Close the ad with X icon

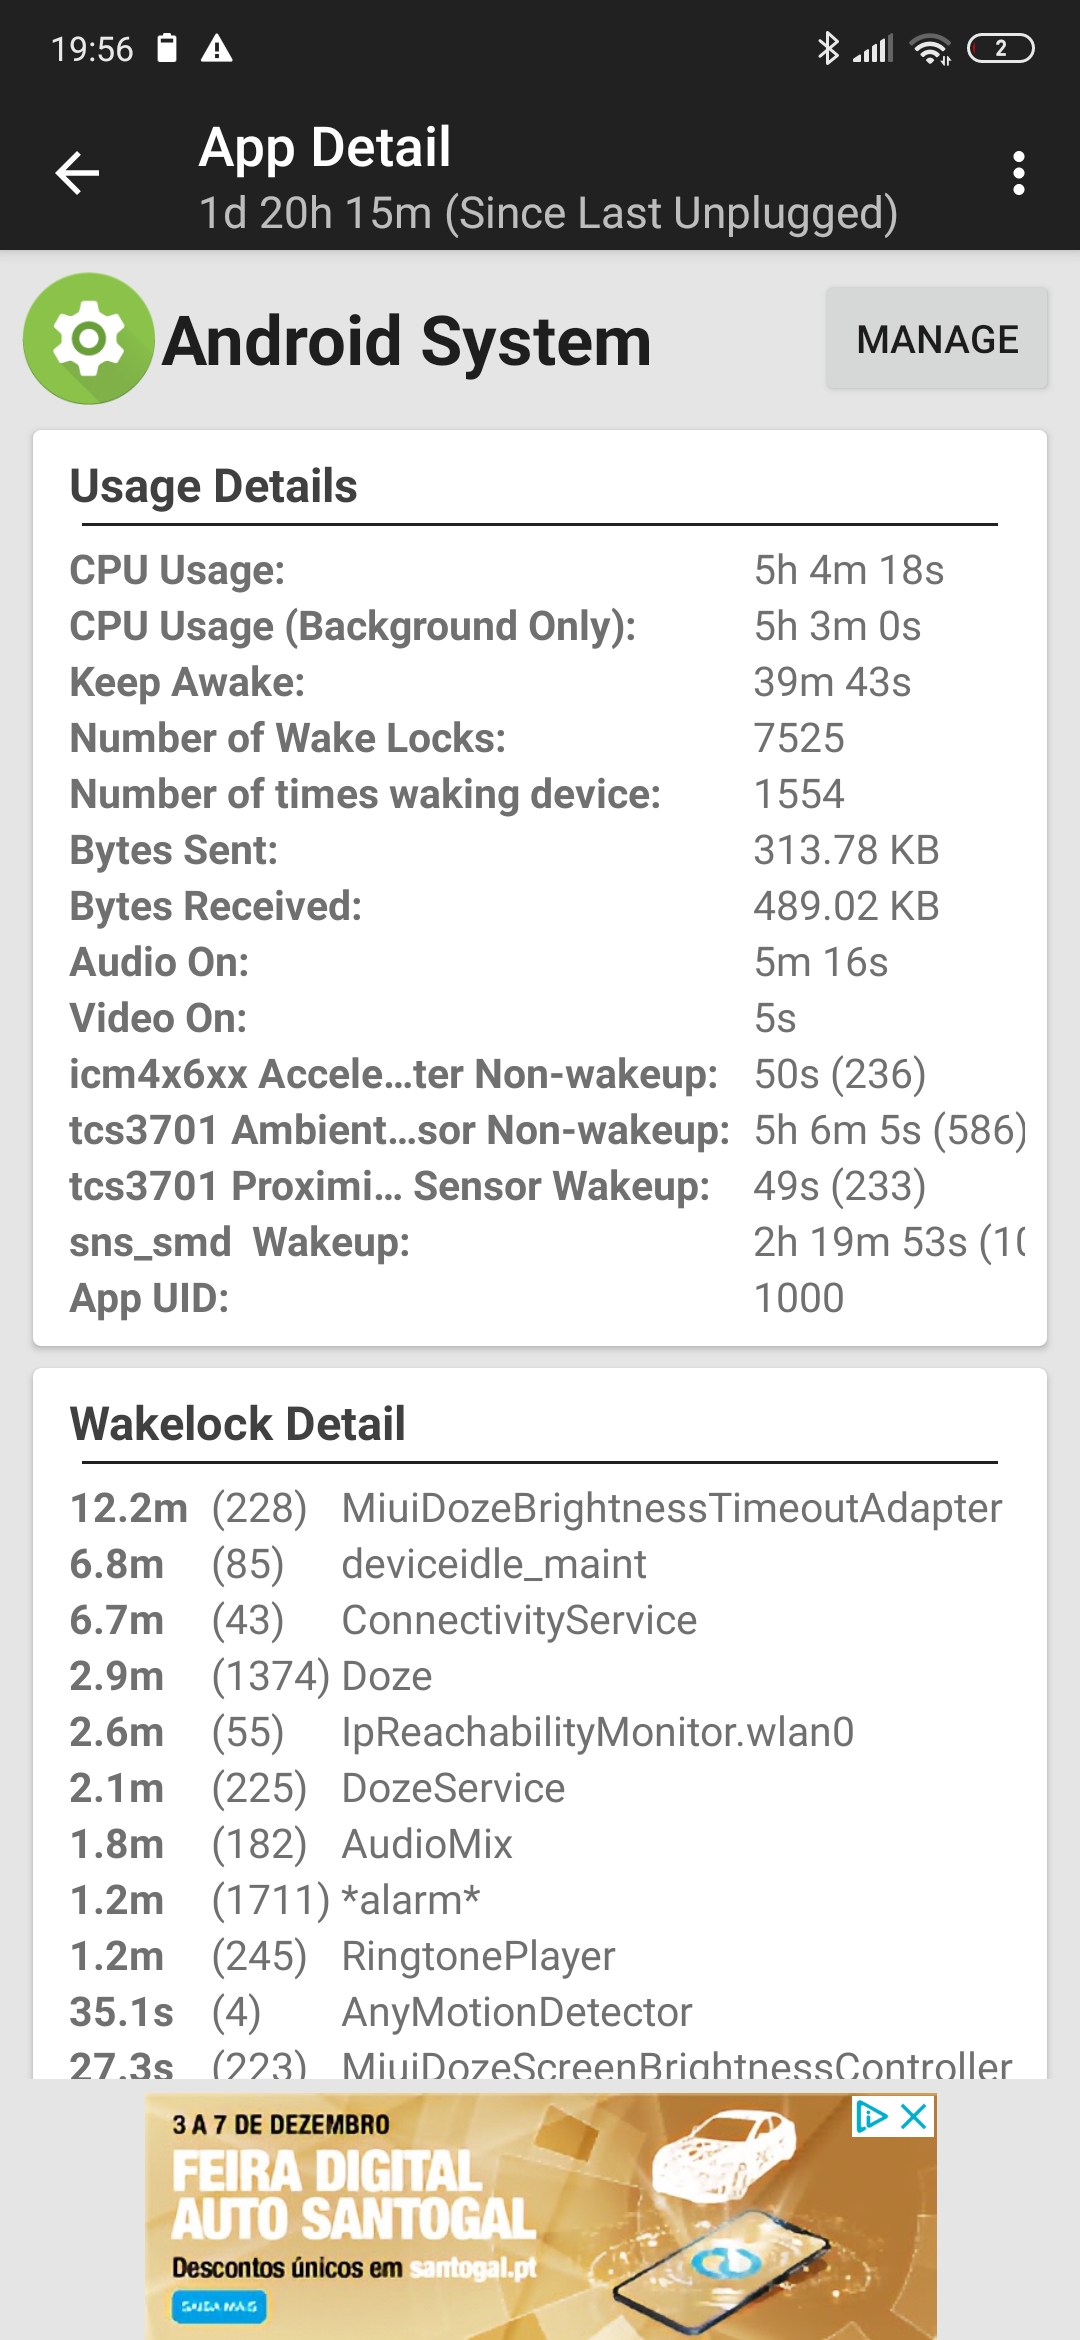(x=914, y=2116)
